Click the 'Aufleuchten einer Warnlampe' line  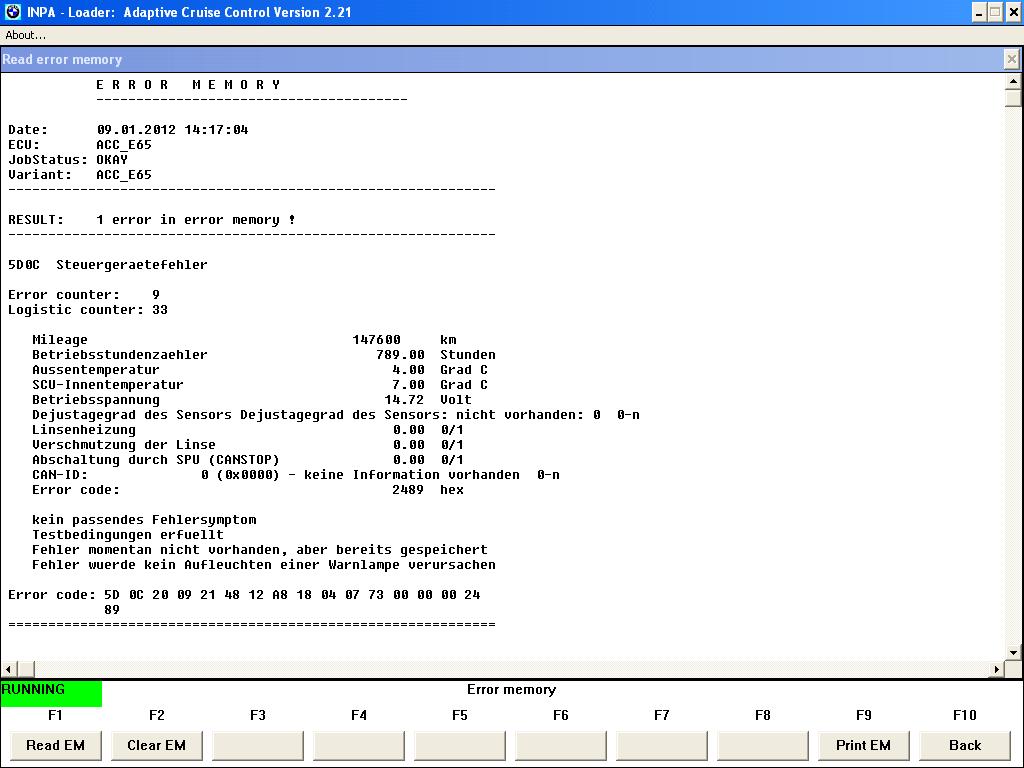point(264,565)
